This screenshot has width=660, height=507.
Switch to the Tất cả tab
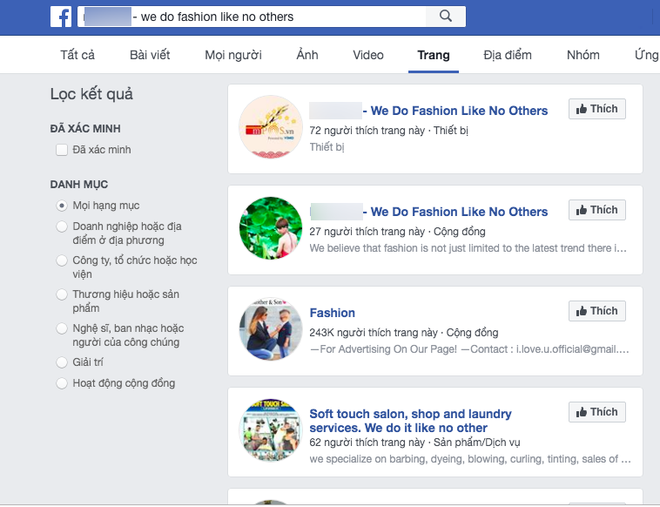tap(77, 55)
